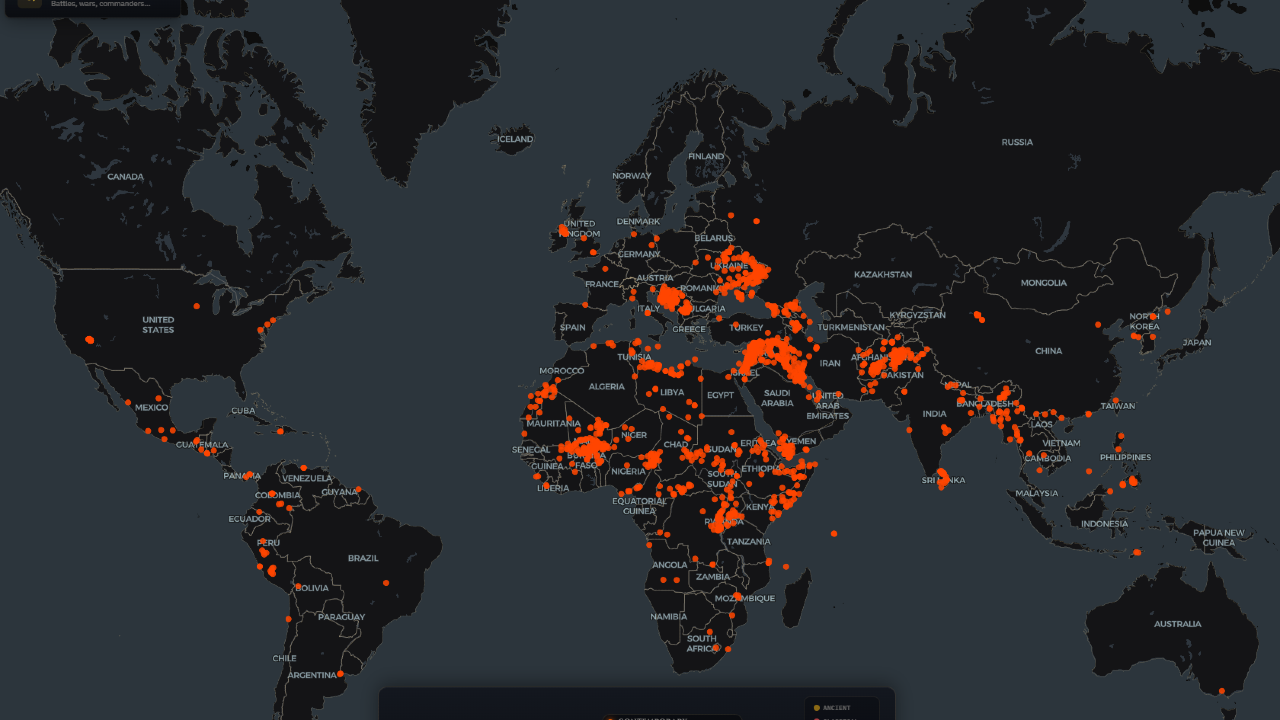Select the marker north of Belarus
Viewport: 1280px width, 720px height.
731,215
